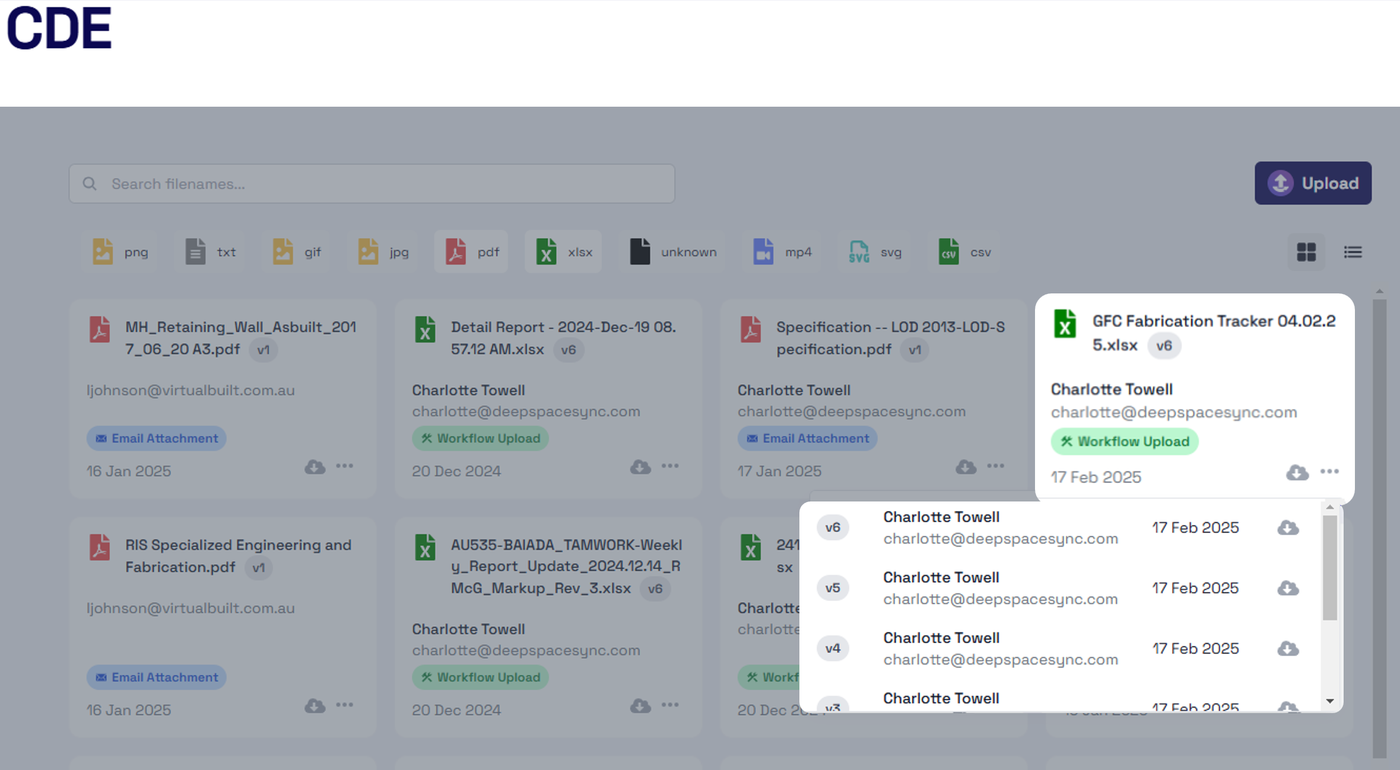
Task: Open more options for Detail Report xlsx
Action: (x=670, y=466)
